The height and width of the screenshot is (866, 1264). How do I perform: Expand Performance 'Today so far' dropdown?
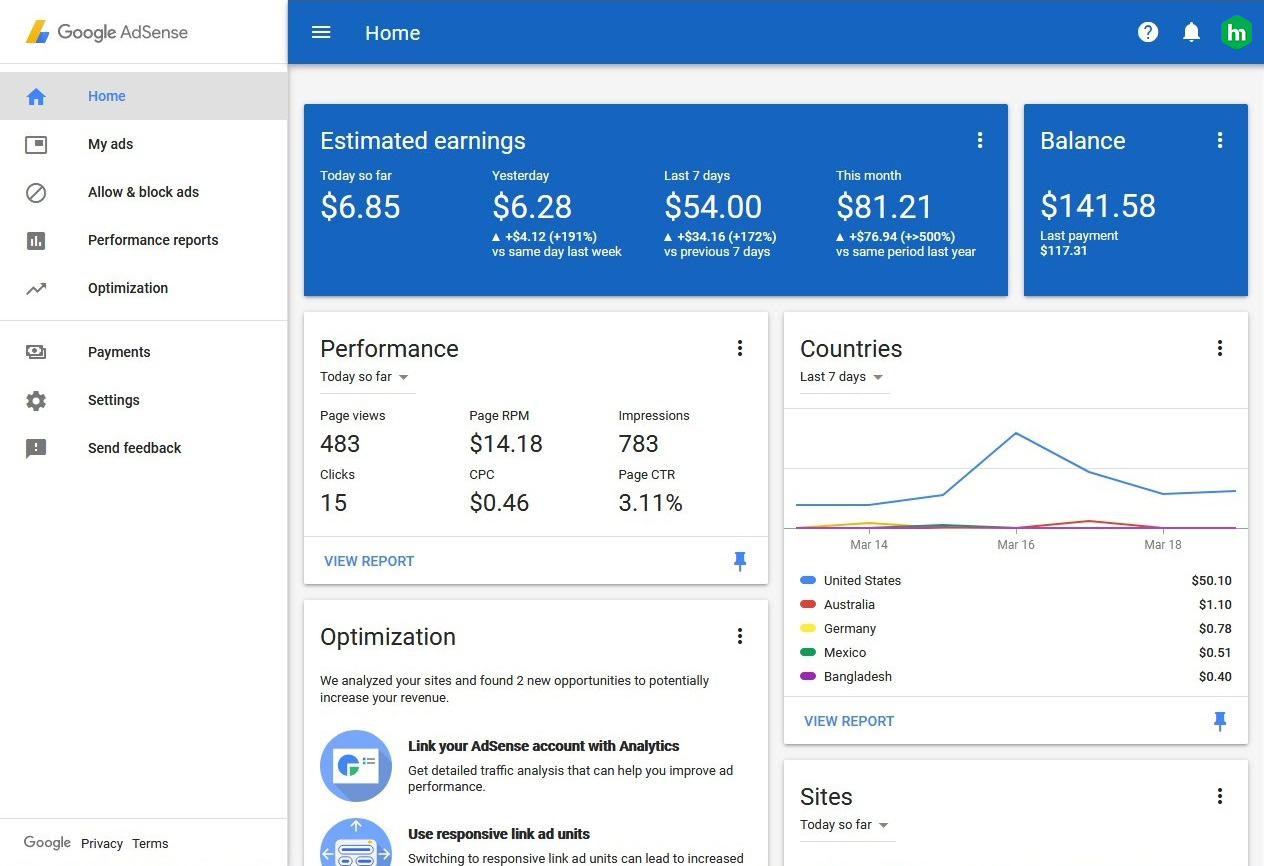(365, 377)
